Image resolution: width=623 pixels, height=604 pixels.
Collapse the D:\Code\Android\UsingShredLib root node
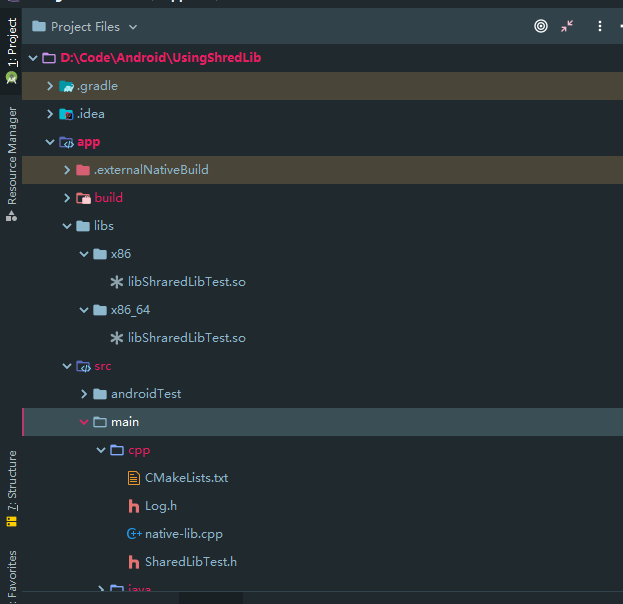pos(33,58)
